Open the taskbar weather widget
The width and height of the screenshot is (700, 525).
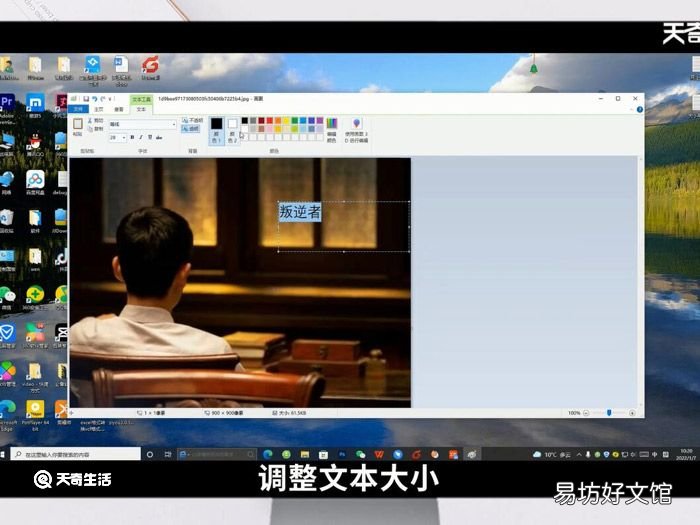tap(552, 454)
